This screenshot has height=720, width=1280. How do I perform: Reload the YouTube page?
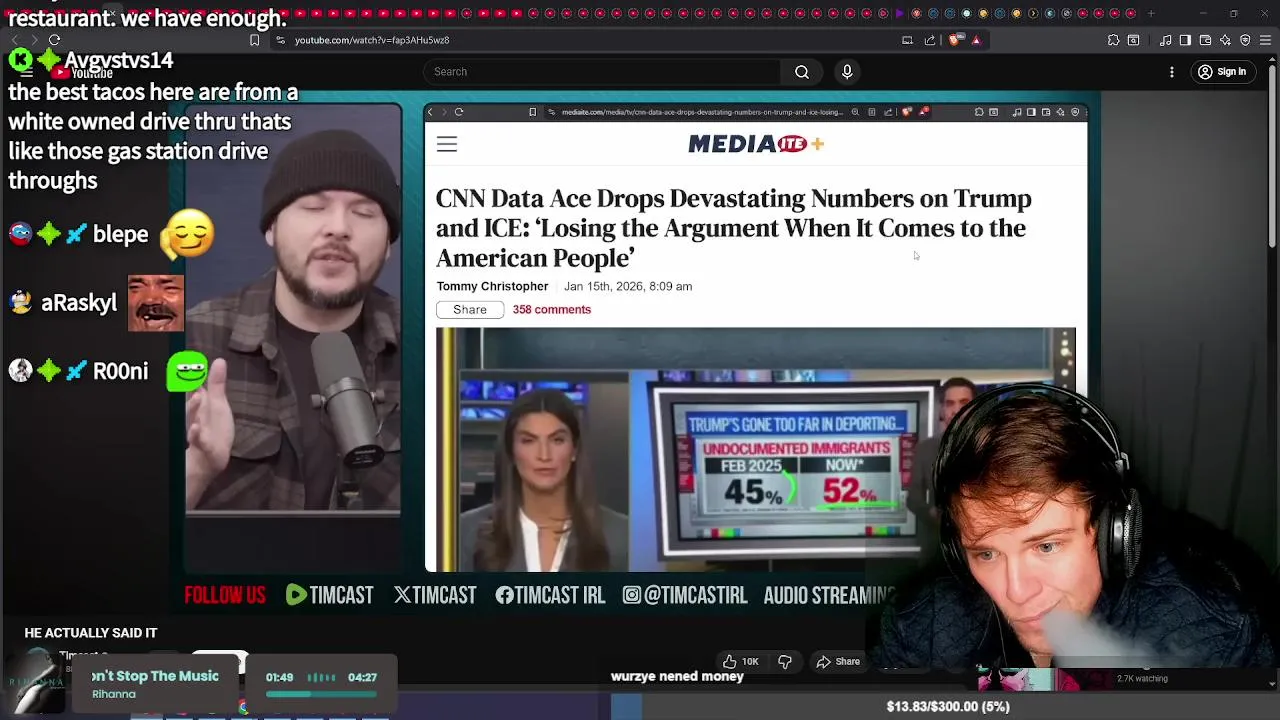coord(54,40)
